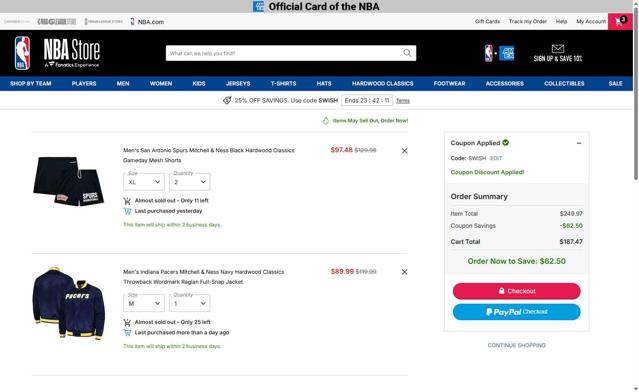The width and height of the screenshot is (639, 392).
Task: Remove the Spurs shorts with X
Action: (x=404, y=151)
